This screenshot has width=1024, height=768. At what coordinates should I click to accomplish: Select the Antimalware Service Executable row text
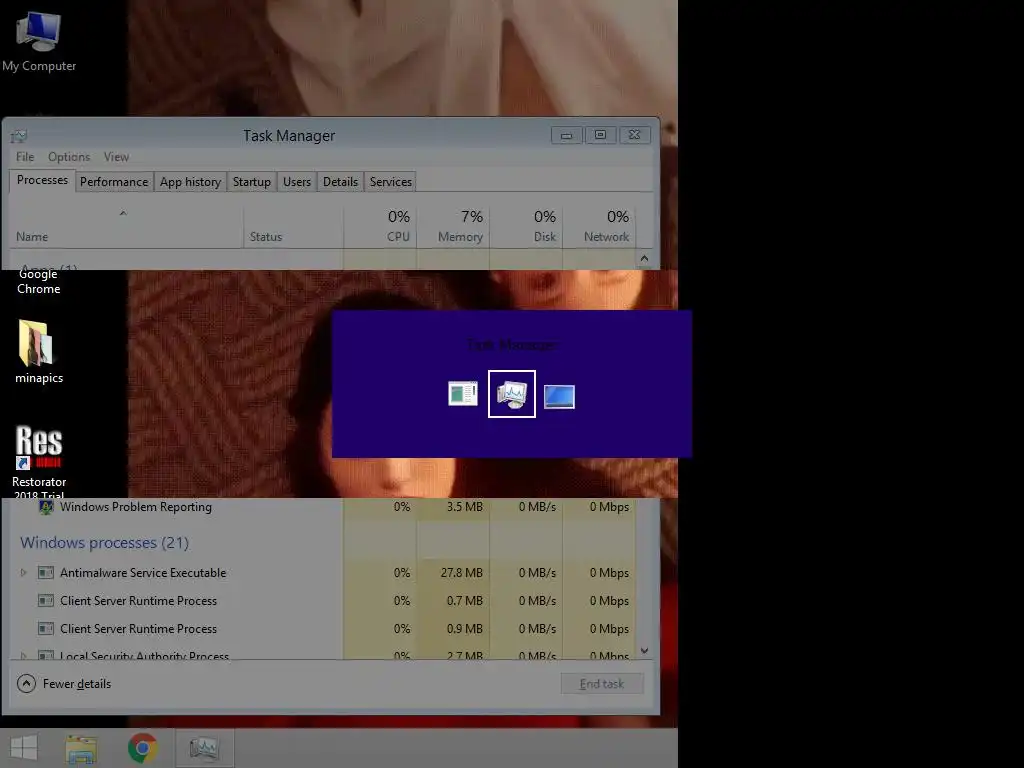click(x=143, y=573)
